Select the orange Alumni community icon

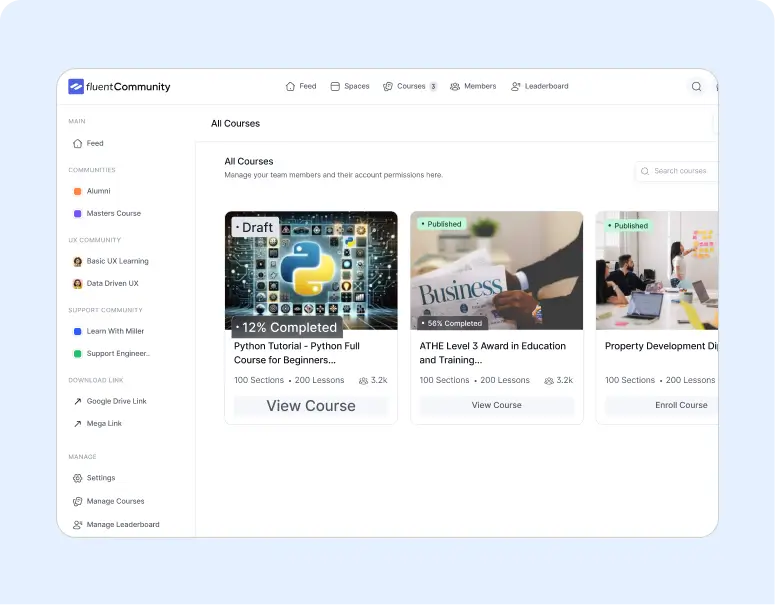(x=78, y=191)
